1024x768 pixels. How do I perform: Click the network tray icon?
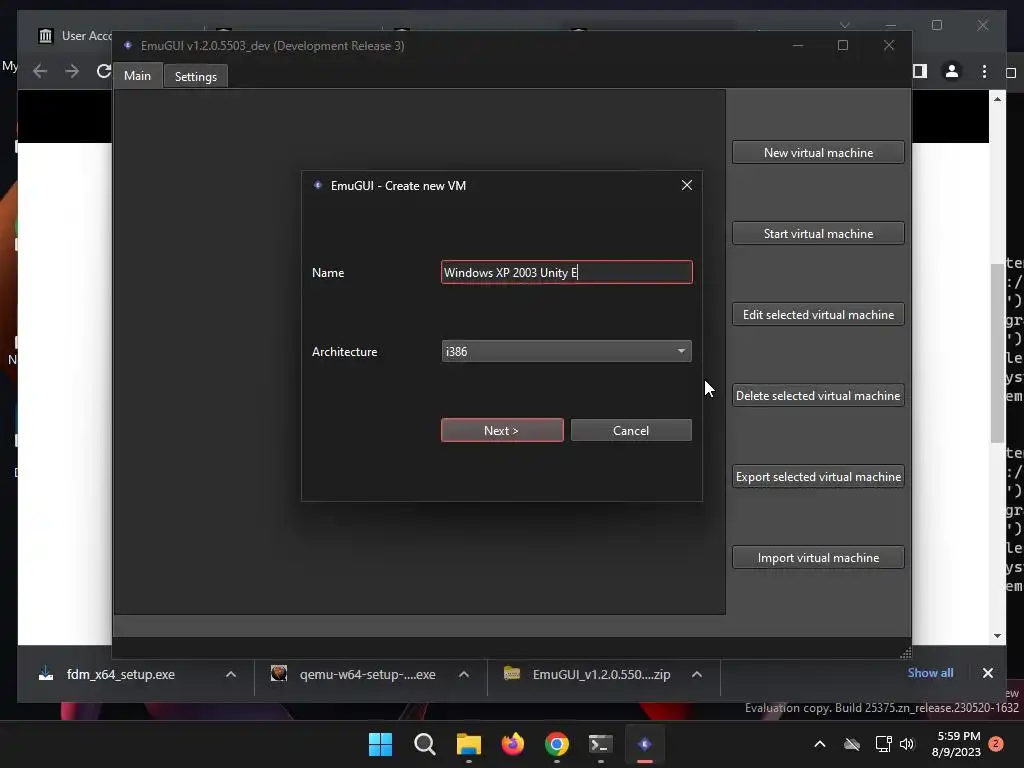[884, 744]
